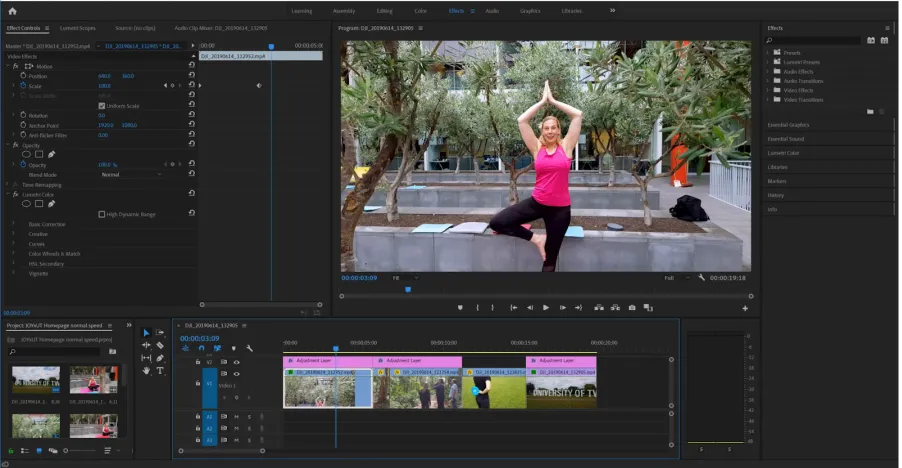The height and width of the screenshot is (468, 902).
Task: Expand Lumetri Presets folder
Action: click(x=768, y=62)
